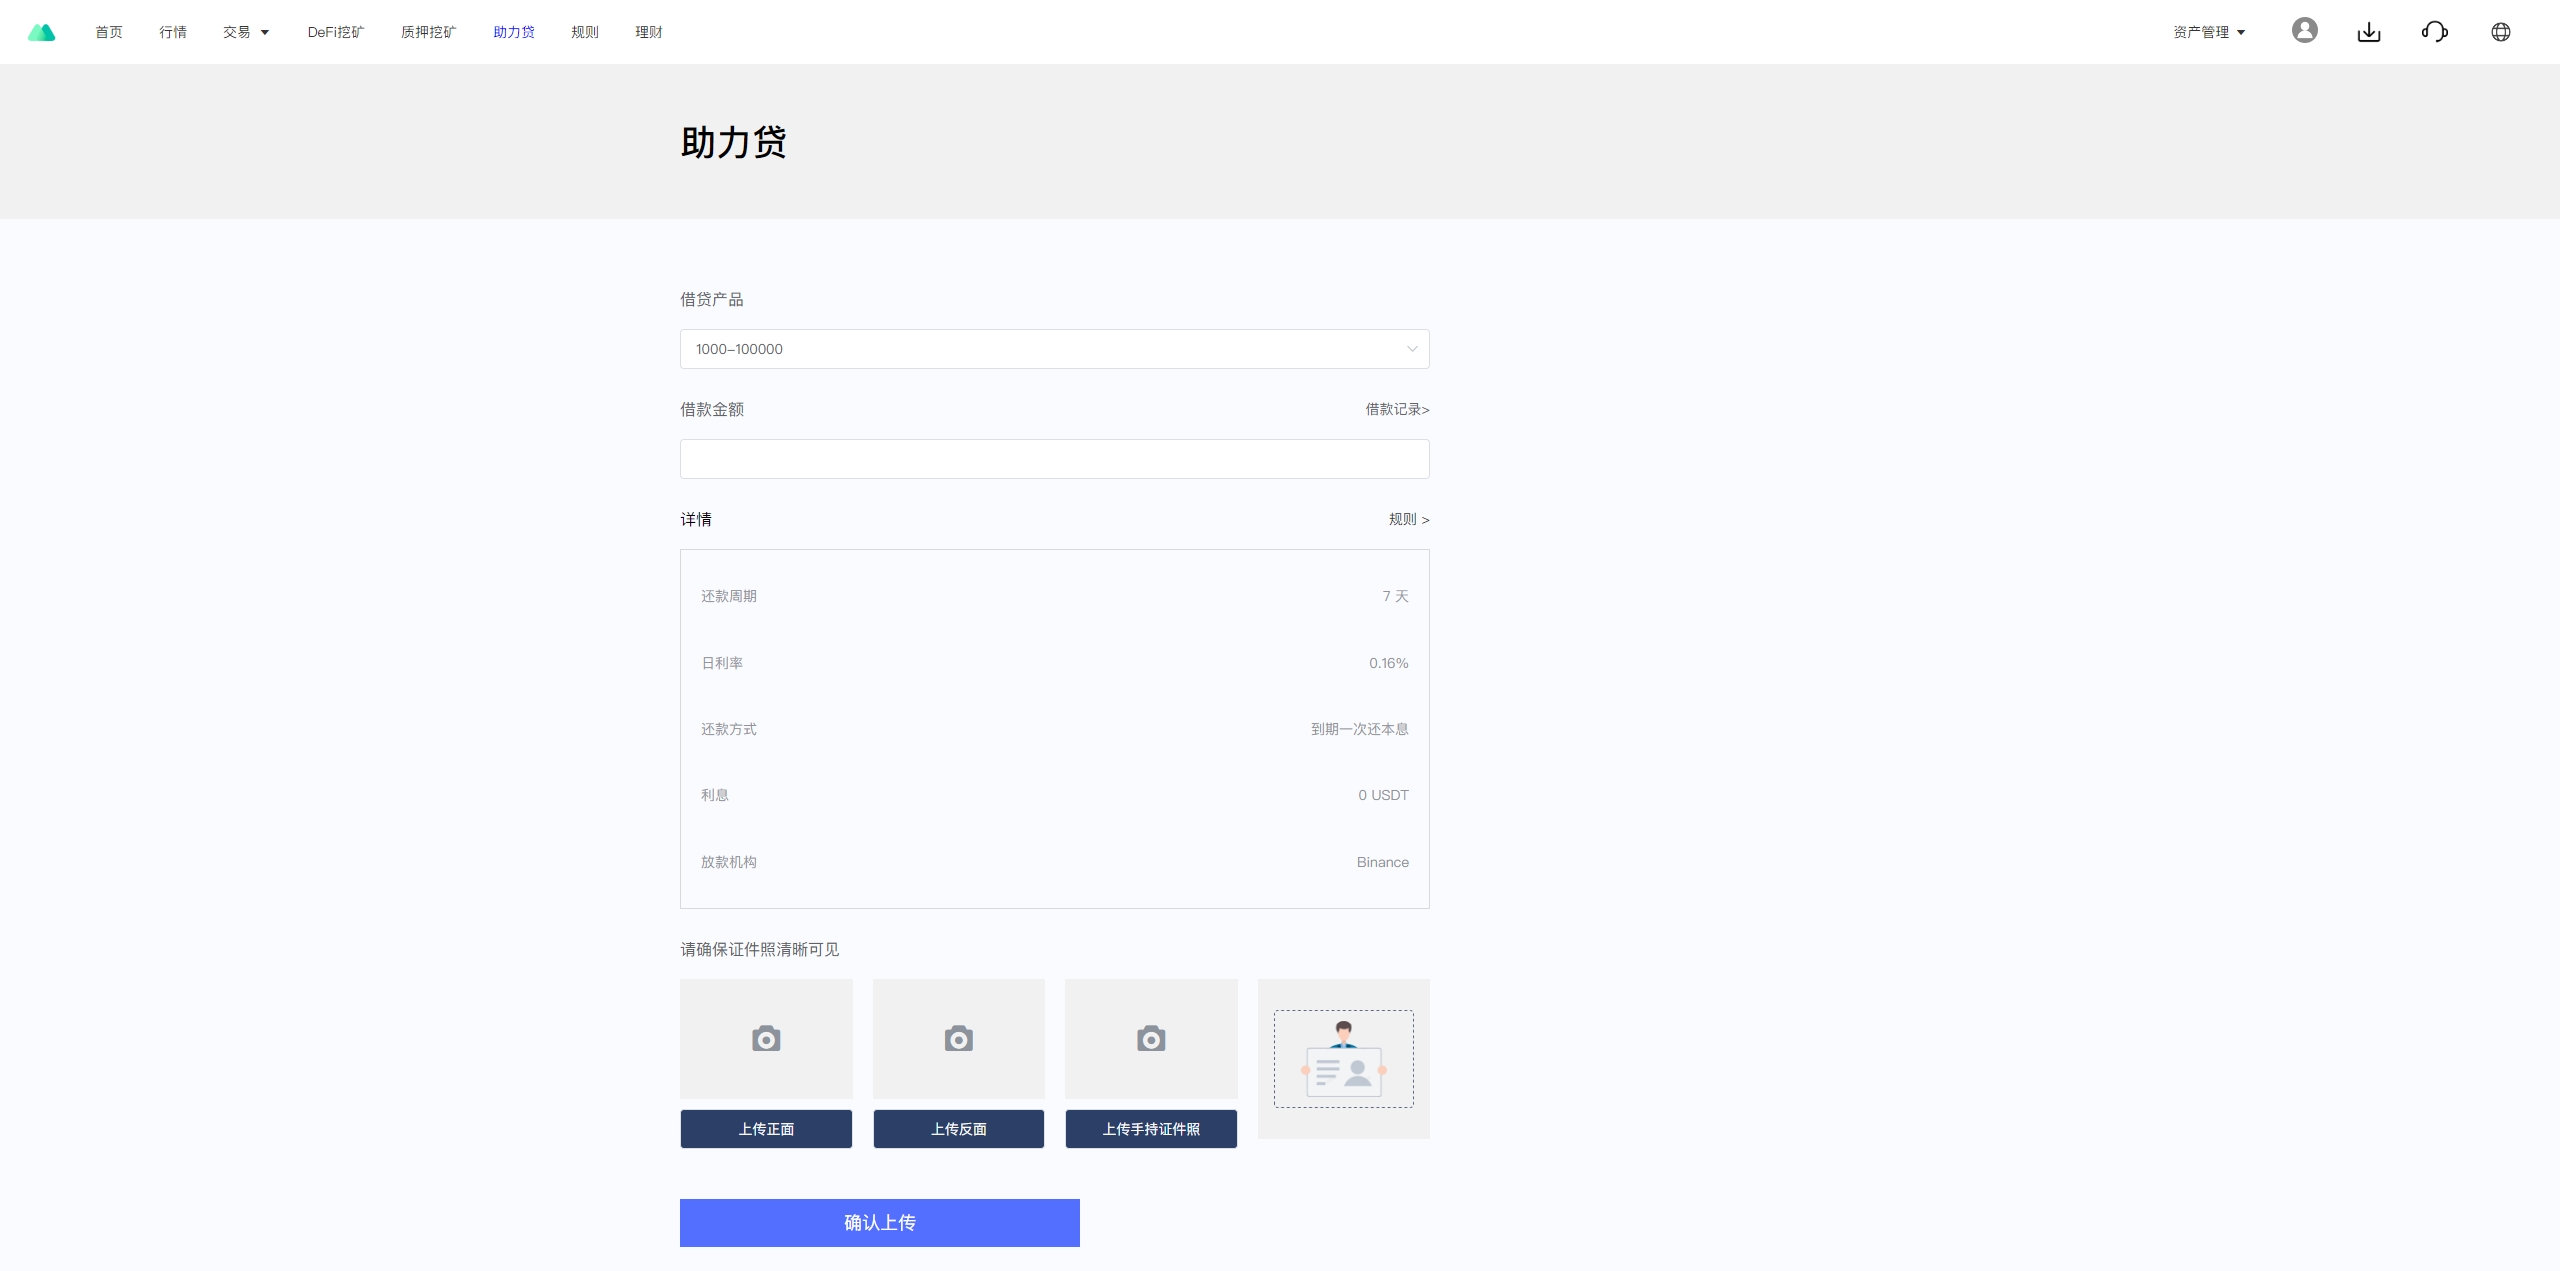Viewport: 2560px width, 1271px height.
Task: Open customer support headset icon
Action: [x=2434, y=32]
